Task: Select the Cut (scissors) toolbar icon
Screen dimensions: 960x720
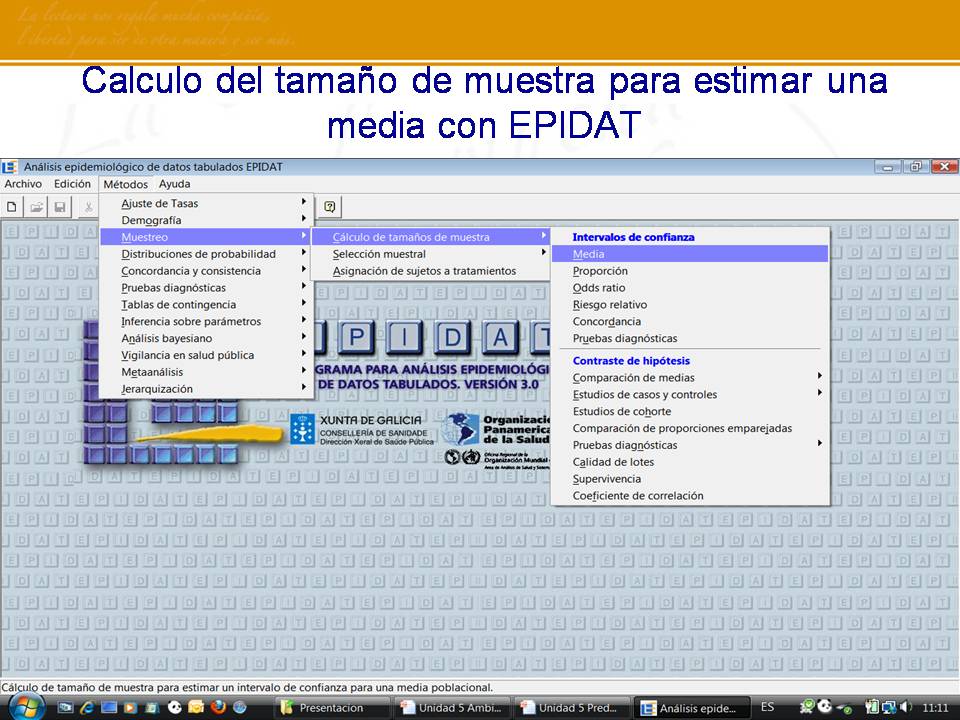Action: pos(88,207)
